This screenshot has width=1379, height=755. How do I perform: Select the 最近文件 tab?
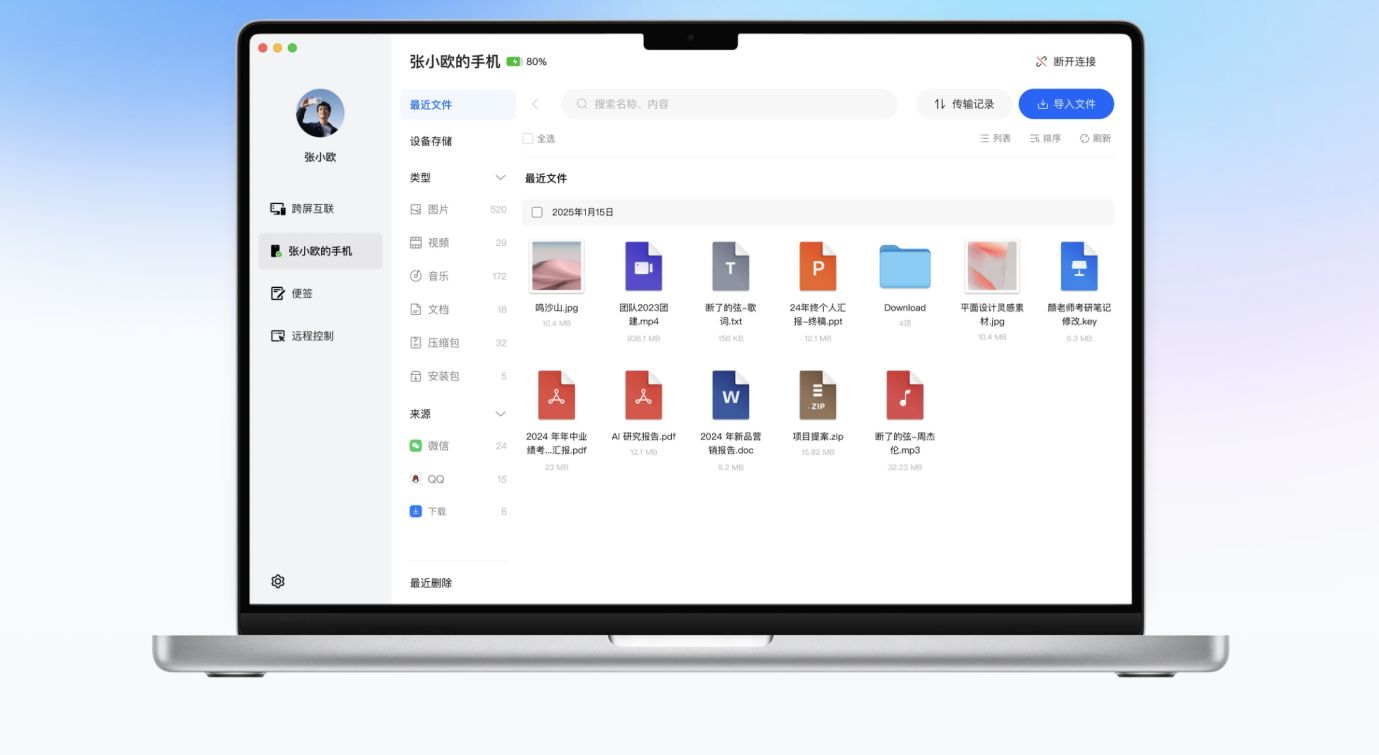(x=458, y=104)
